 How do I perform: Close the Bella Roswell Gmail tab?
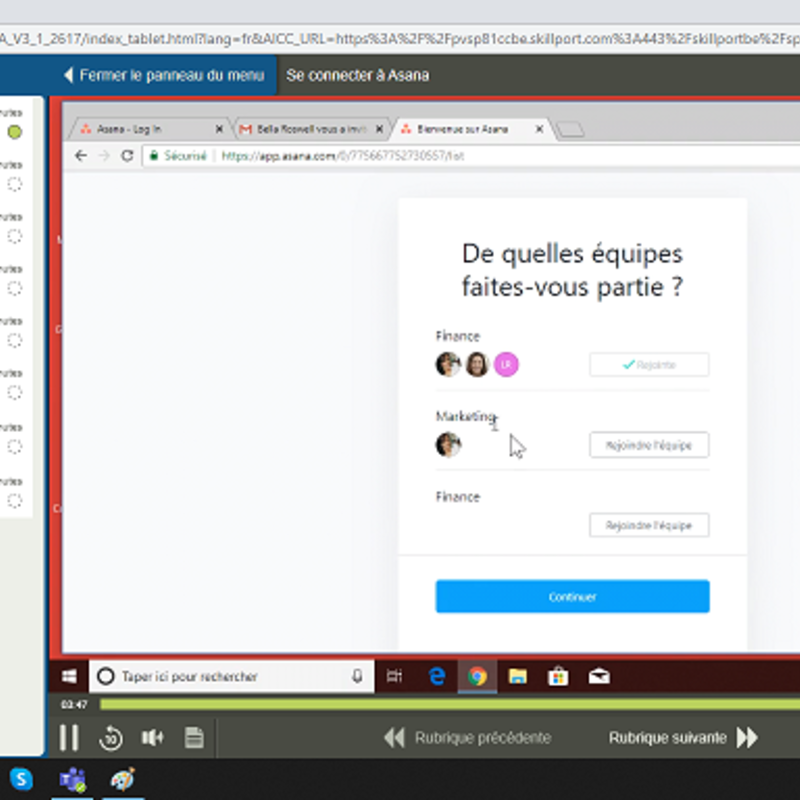click(379, 129)
